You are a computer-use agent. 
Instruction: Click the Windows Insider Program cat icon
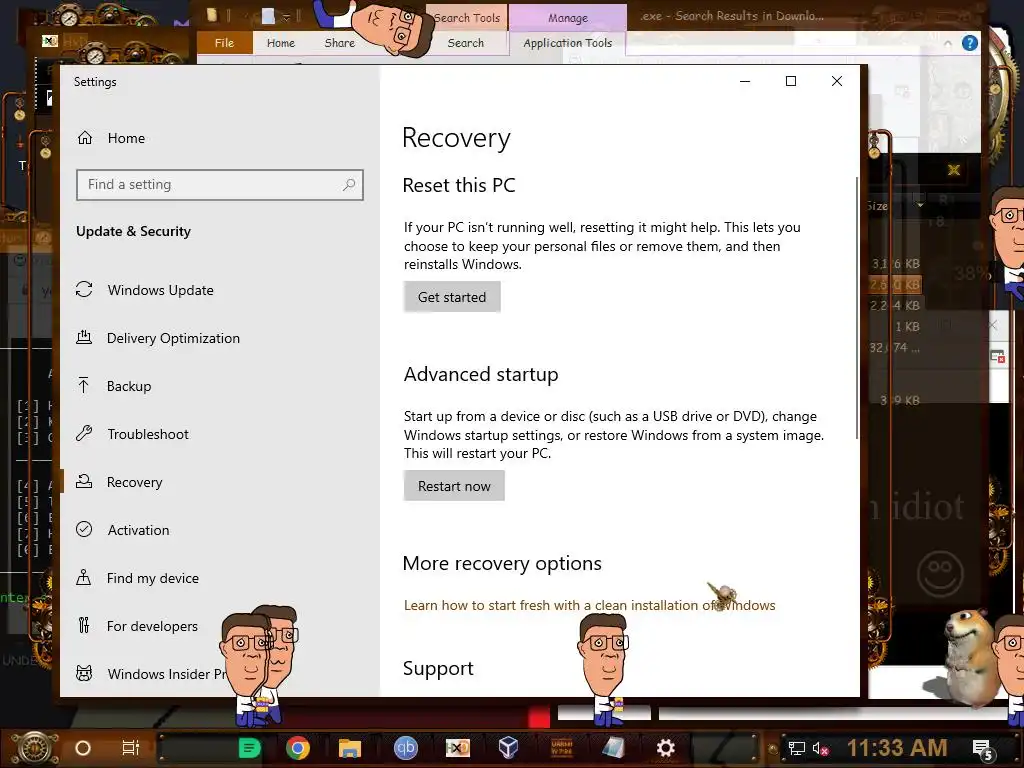[84, 673]
